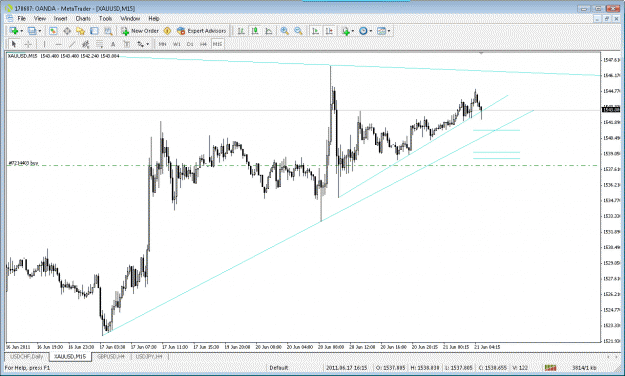Click the Default profile in status bar
The image size is (625, 376).
pos(279,368)
